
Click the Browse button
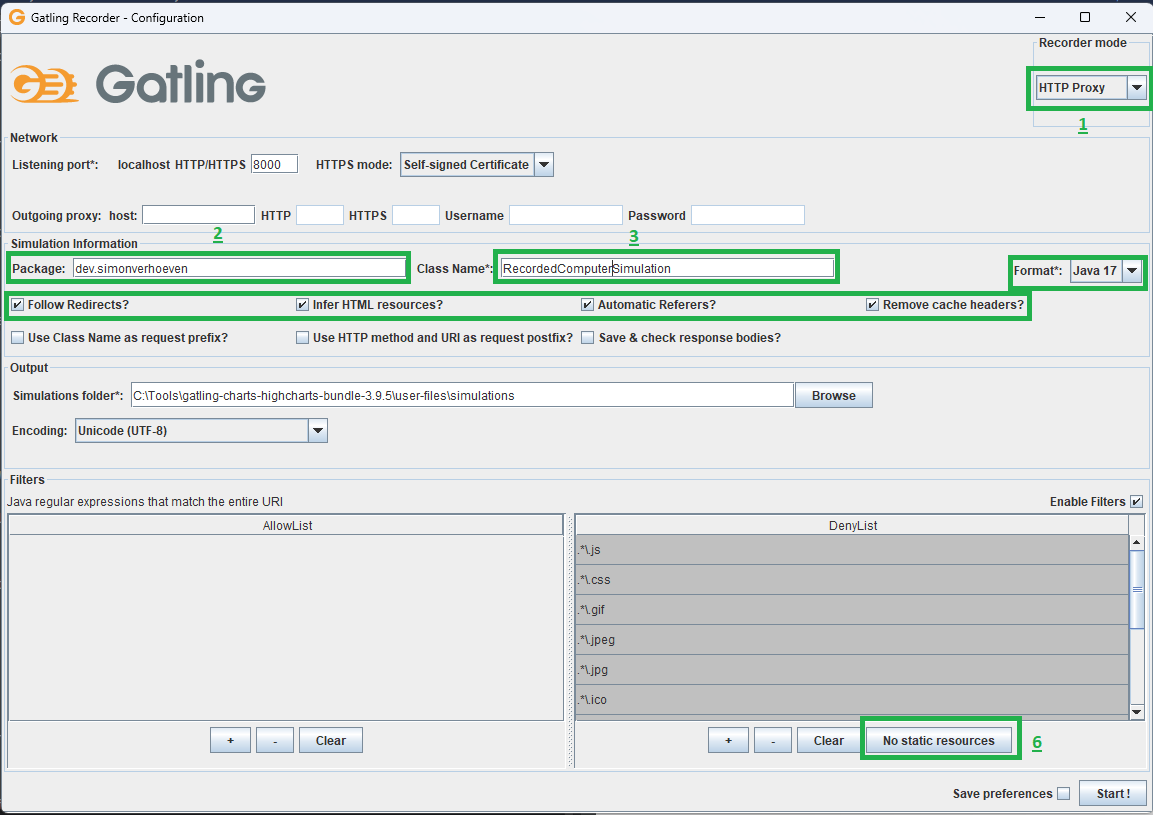(833, 396)
